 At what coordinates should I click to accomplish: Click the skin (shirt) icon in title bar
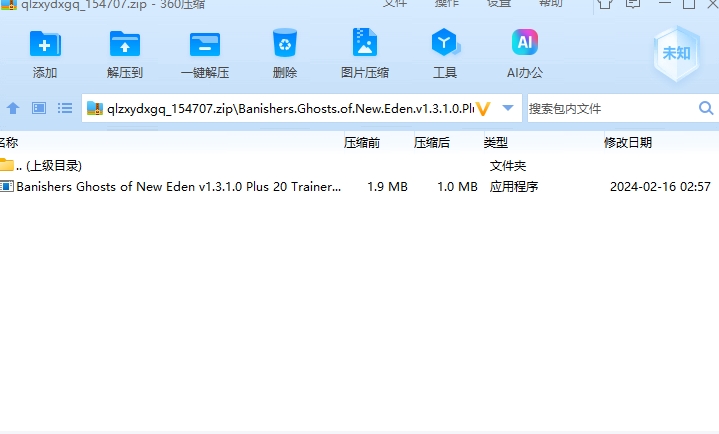pyautogui.click(x=605, y=4)
